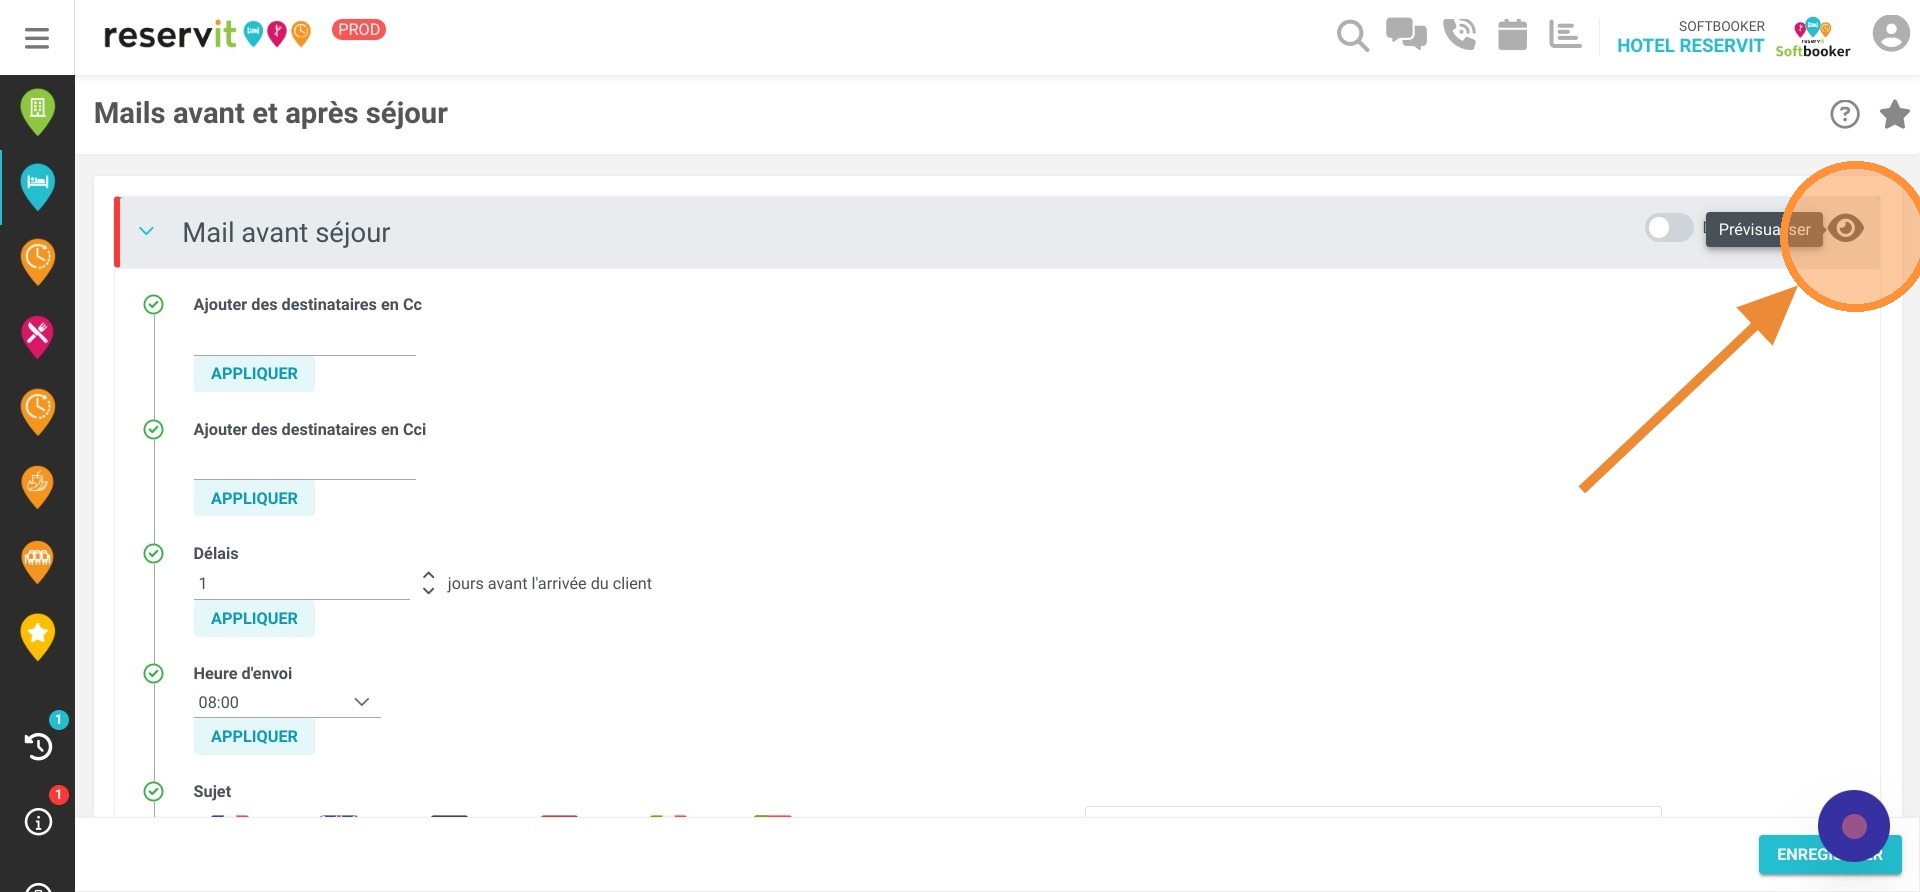Click the help question mark icon
Image resolution: width=1920 pixels, height=892 pixels.
pyautogui.click(x=1844, y=114)
